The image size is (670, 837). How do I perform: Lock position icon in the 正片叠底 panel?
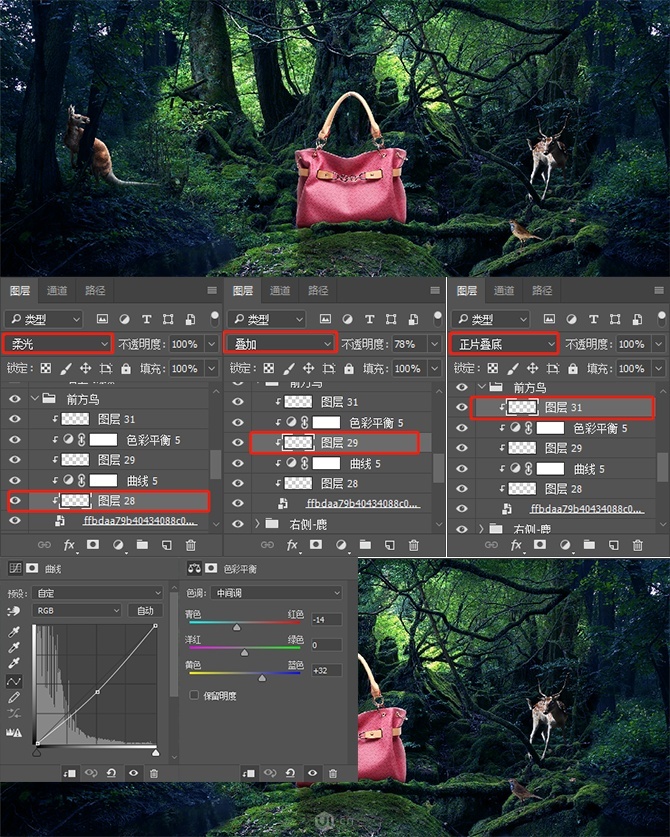(532, 368)
